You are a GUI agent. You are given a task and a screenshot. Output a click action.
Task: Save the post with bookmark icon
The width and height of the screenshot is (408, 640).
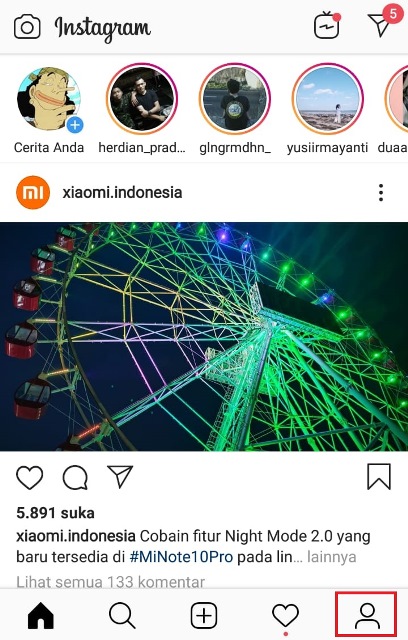coord(379,476)
